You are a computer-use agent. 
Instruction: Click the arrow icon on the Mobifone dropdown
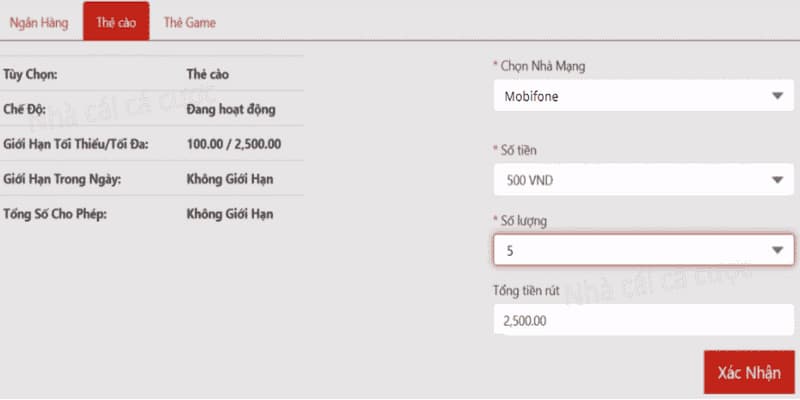[777, 95]
